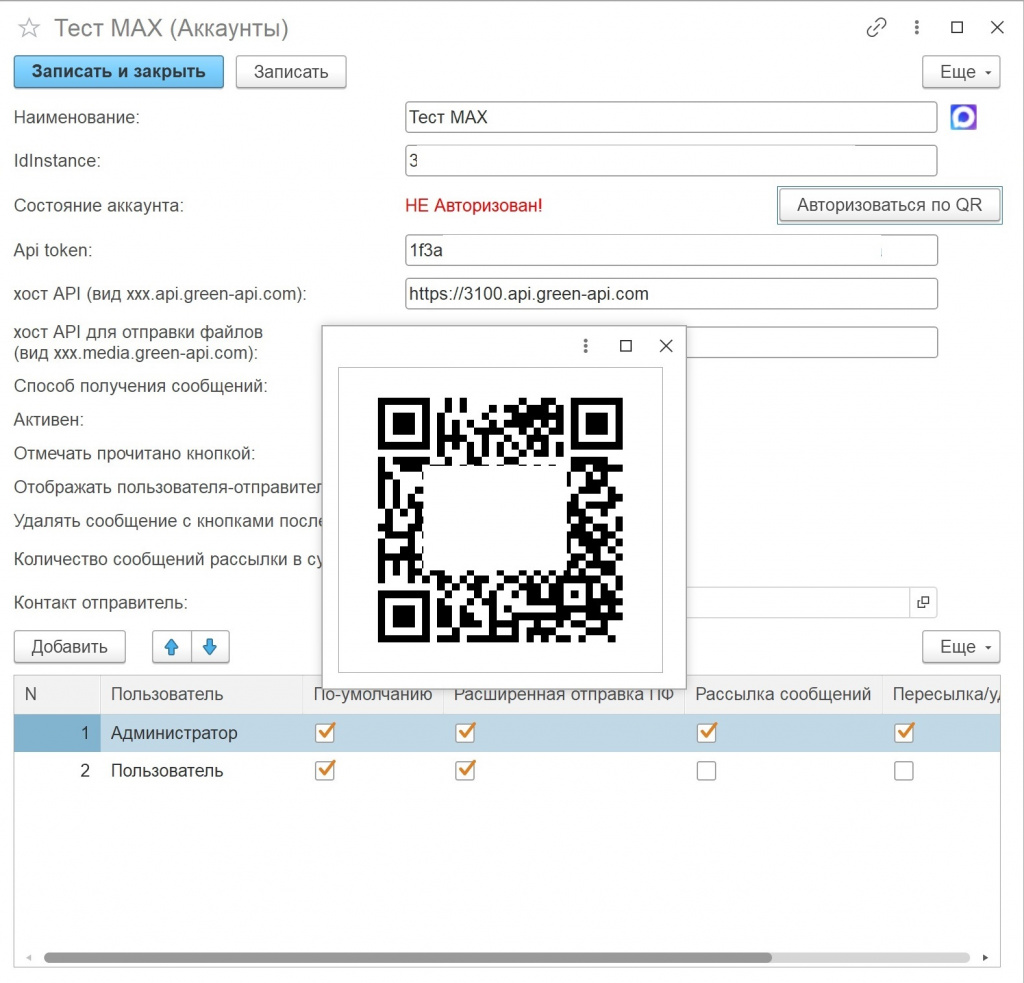Select the Администратор table cell
The width and height of the screenshot is (1024, 983).
(201, 733)
